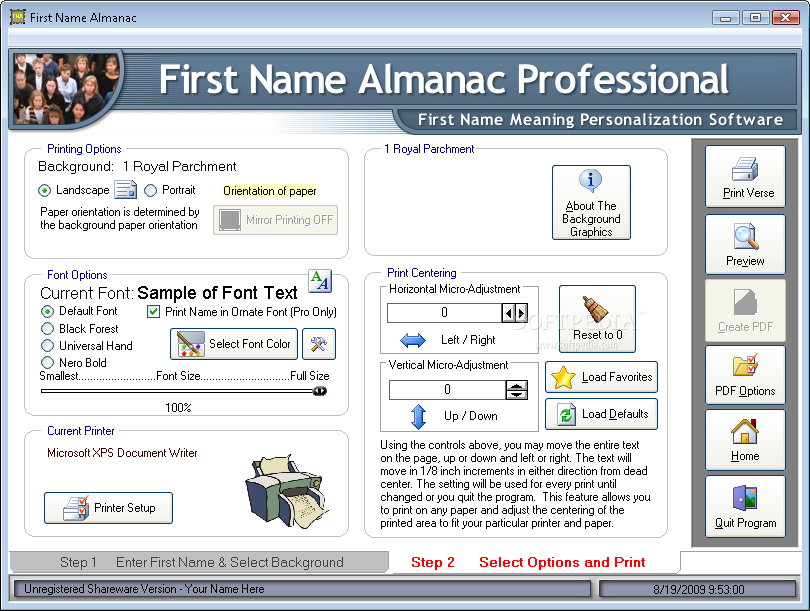Choose the Default Font option

click(48, 311)
